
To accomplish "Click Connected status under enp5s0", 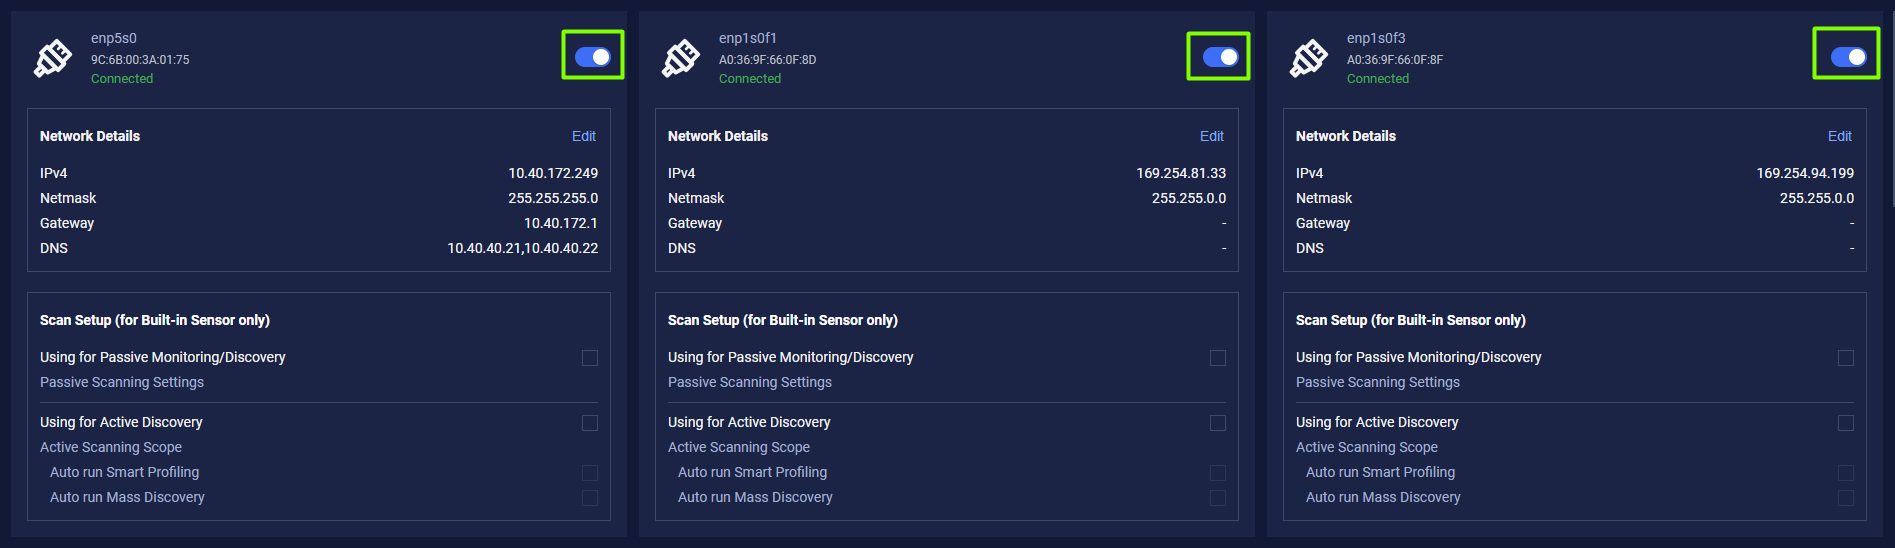I will pos(122,79).
